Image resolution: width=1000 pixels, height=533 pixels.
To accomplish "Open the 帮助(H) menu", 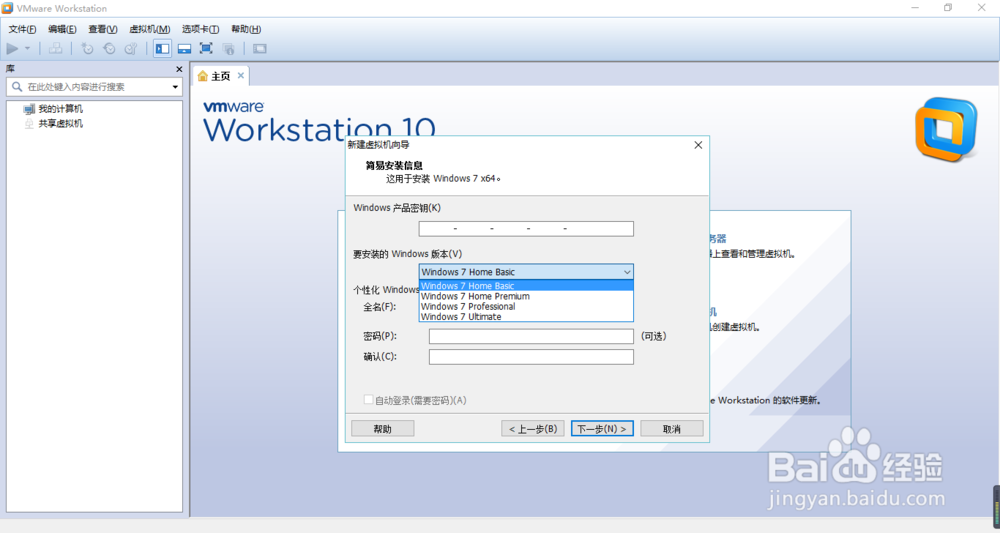I will click(x=246, y=29).
